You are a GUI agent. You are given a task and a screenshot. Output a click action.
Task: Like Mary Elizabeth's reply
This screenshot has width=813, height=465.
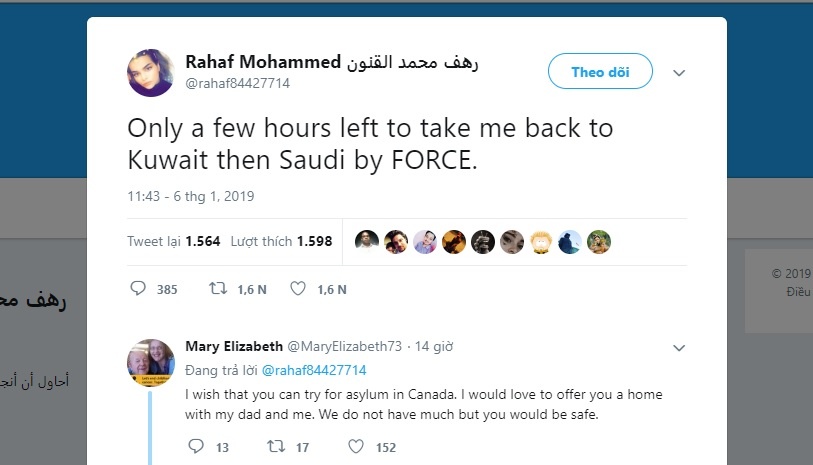[355, 446]
